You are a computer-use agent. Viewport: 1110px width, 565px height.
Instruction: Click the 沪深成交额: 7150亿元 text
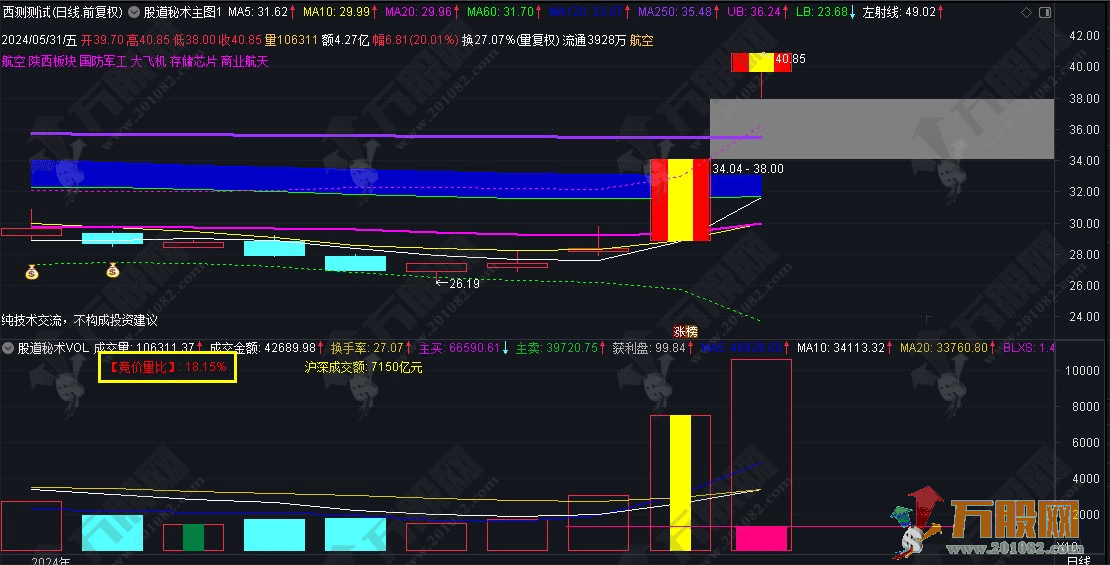pos(363,367)
